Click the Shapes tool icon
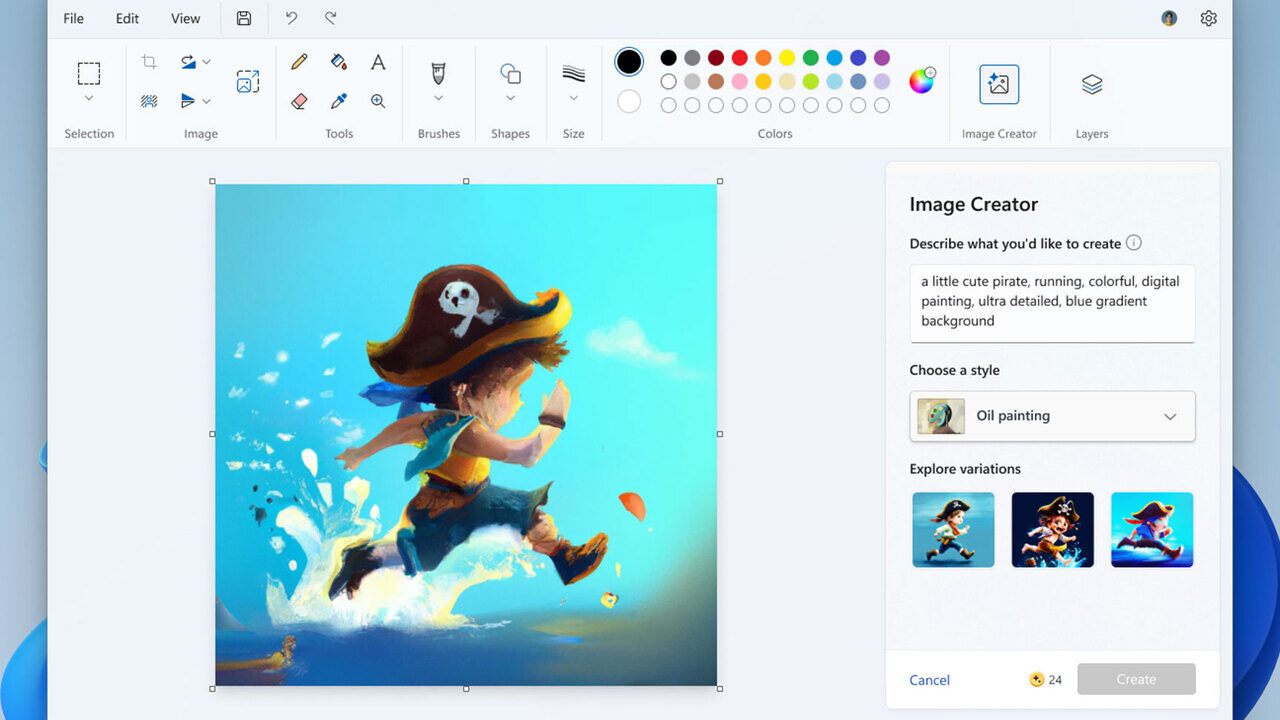Viewport: 1280px width, 720px height. (x=511, y=73)
